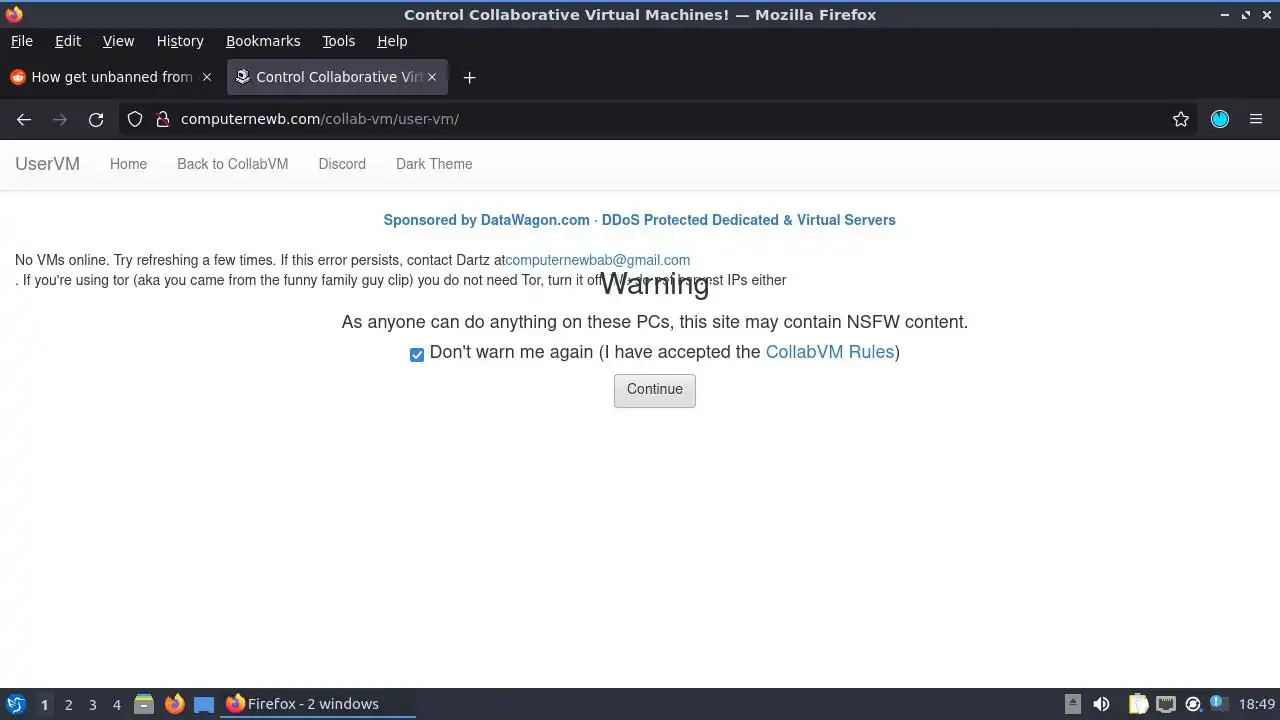The height and width of the screenshot is (720, 1280).
Task: Open the volume speaker tray icon
Action: (1101, 704)
